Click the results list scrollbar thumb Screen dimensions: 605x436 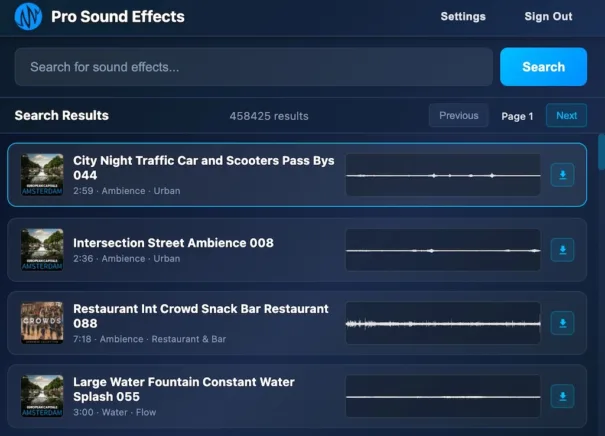(x=601, y=152)
